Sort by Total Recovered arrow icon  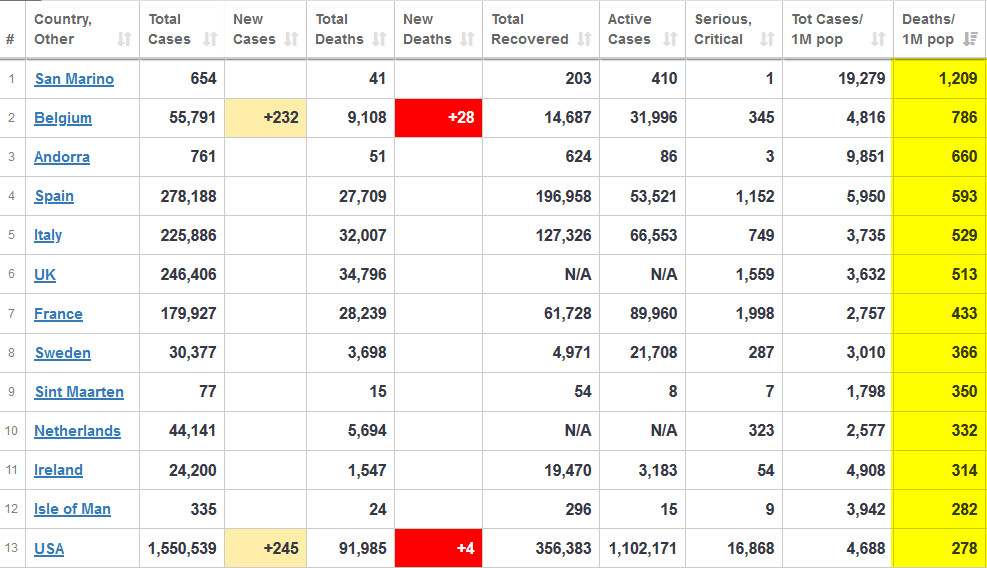pyautogui.click(x=584, y=40)
